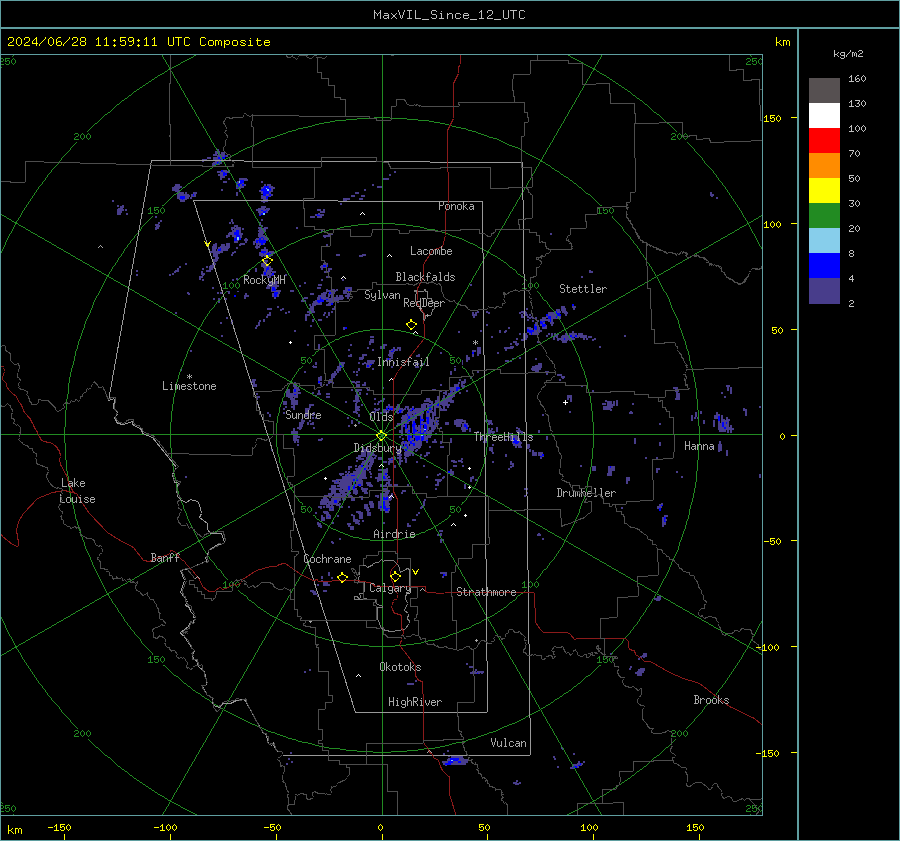
Task: Select the yellow 30-50 legend swatch
Action: [824, 191]
